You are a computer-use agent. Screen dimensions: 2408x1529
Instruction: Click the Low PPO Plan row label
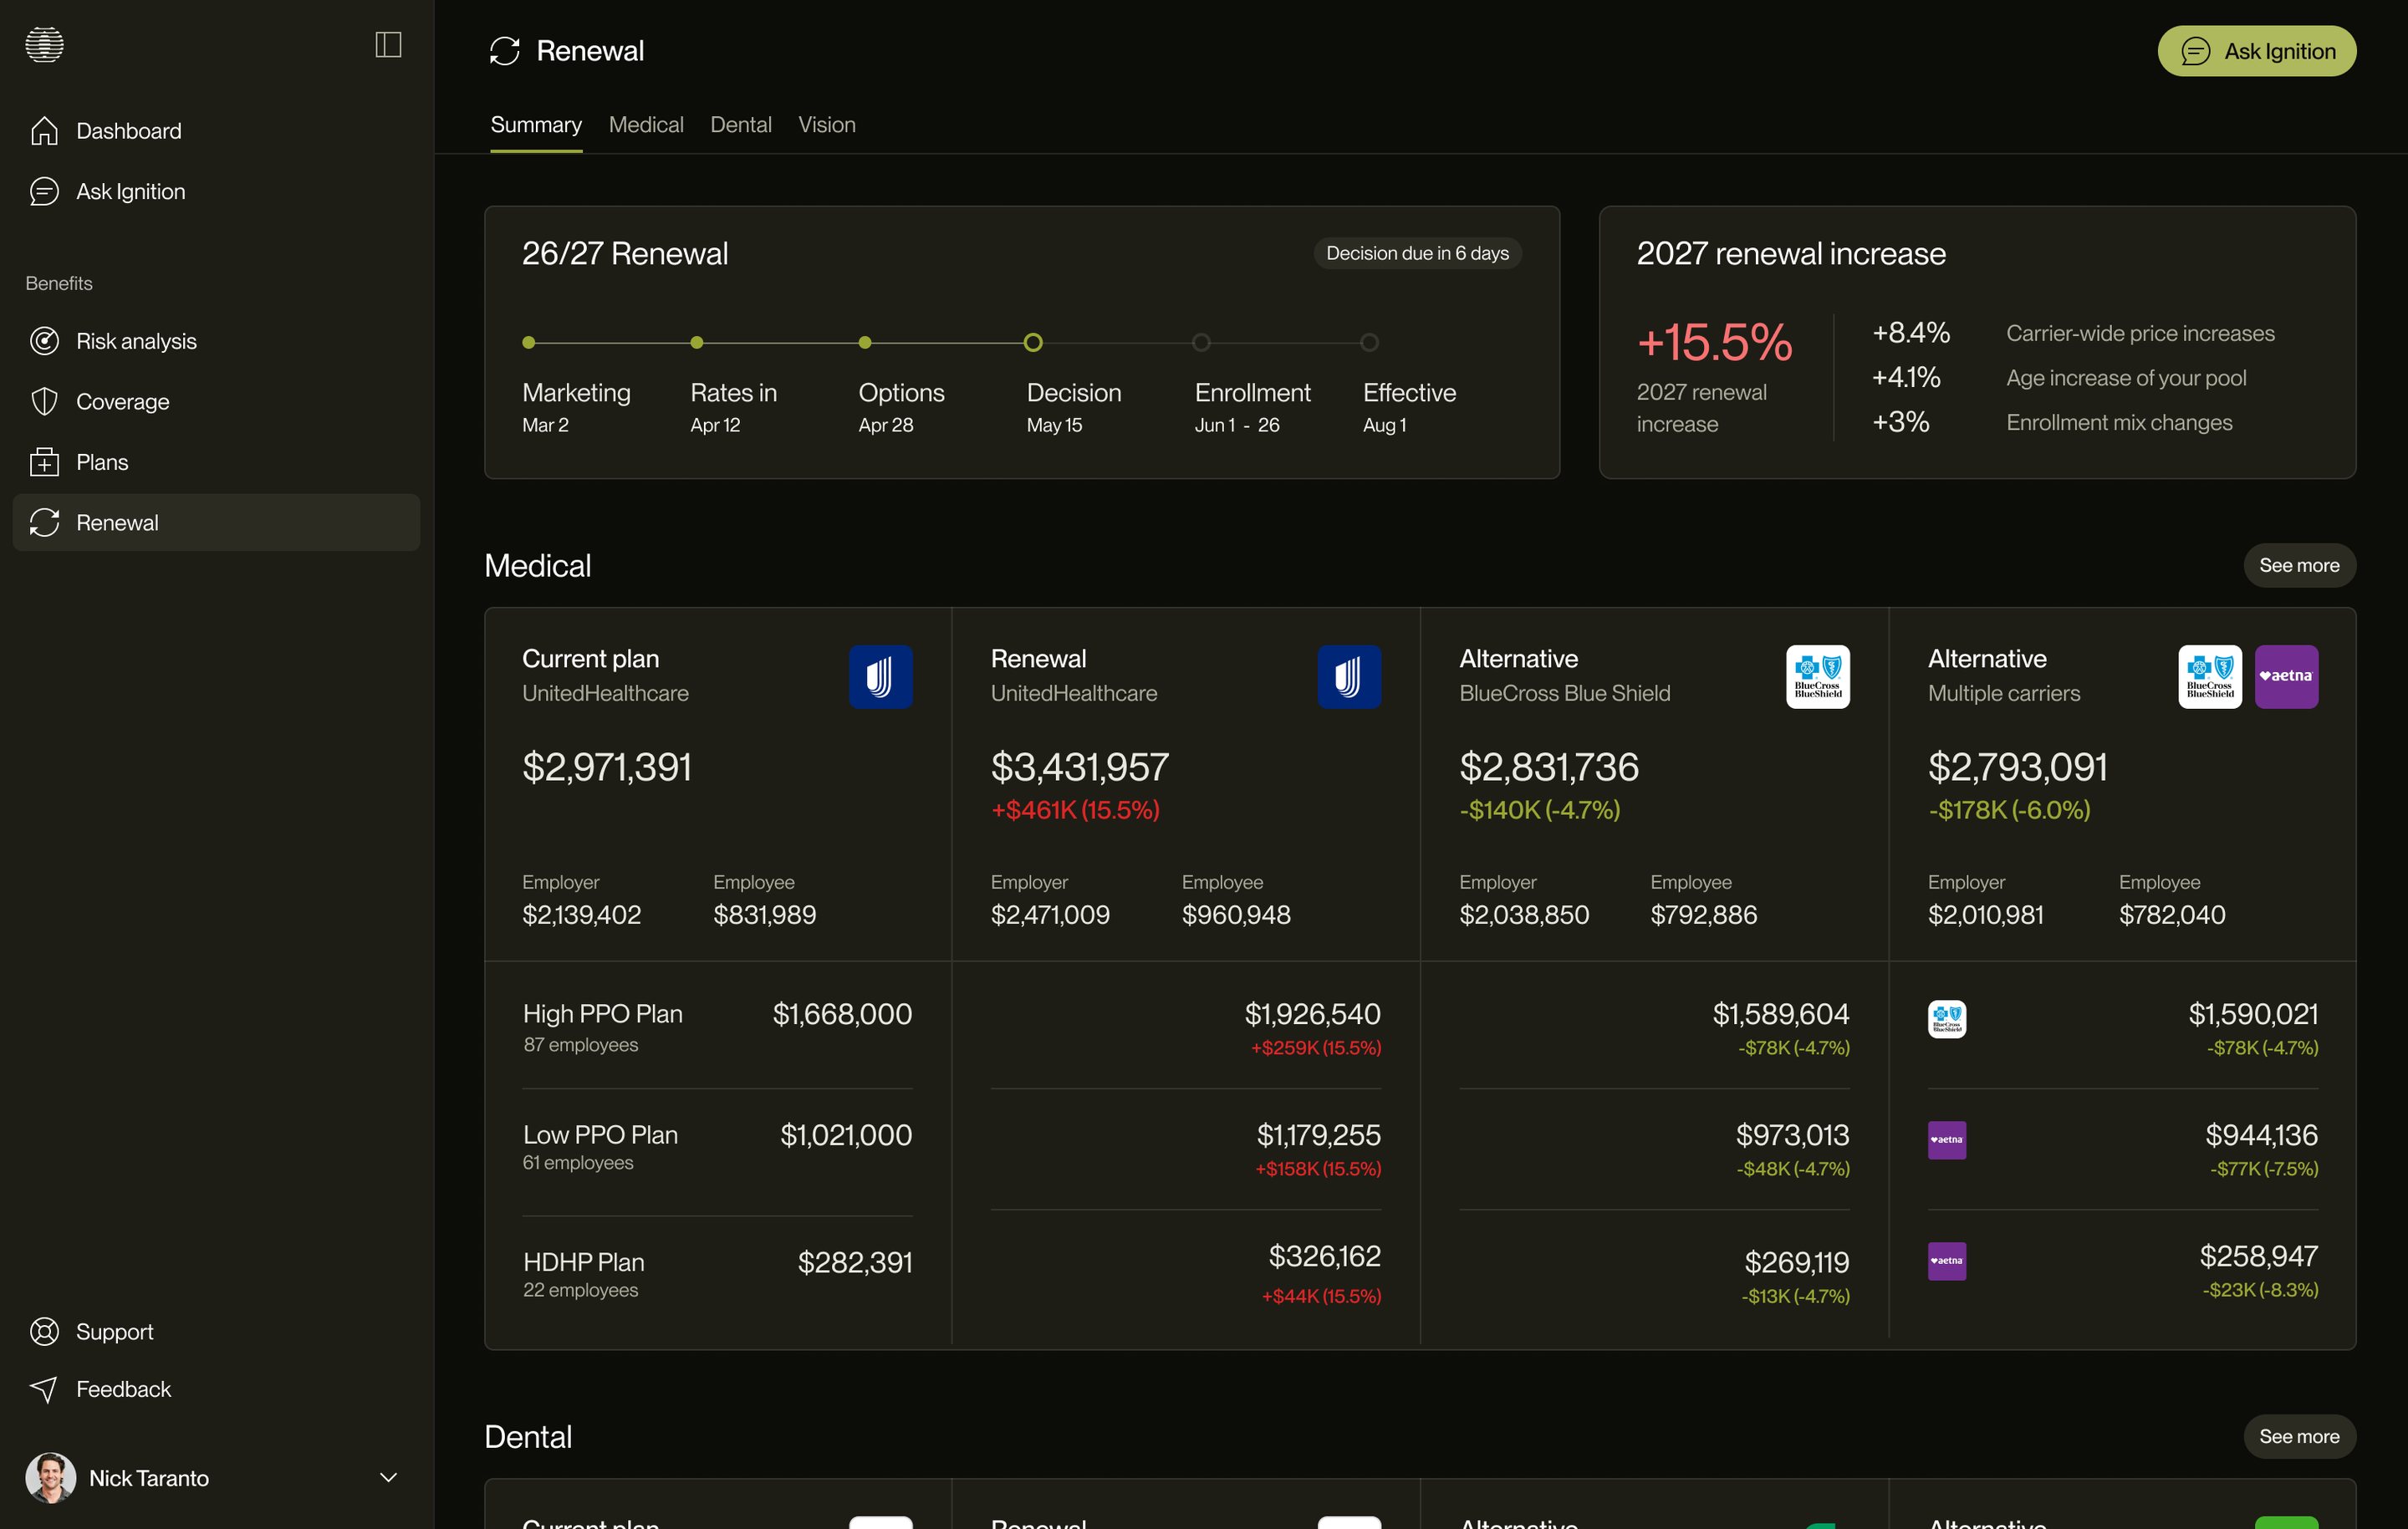click(x=600, y=1135)
